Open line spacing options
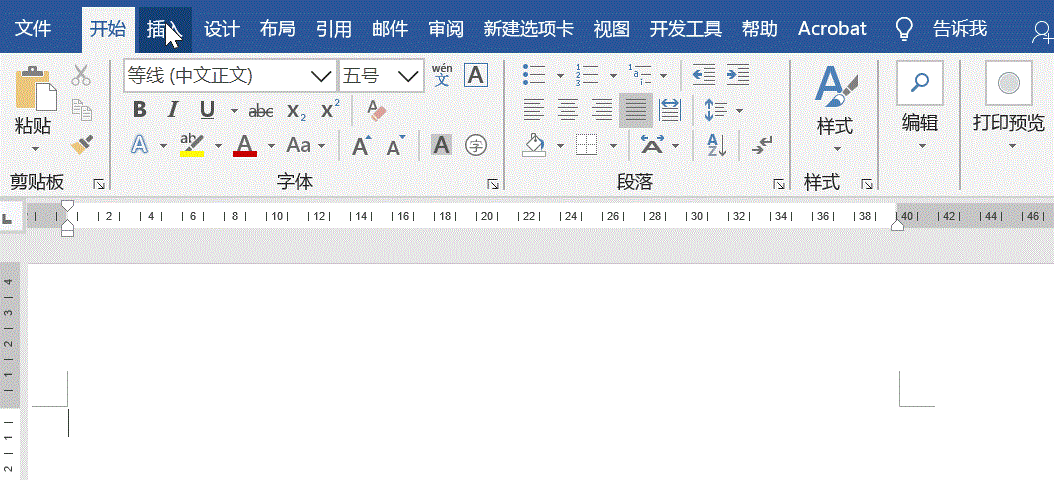The image size is (1054, 480). [x=715, y=110]
